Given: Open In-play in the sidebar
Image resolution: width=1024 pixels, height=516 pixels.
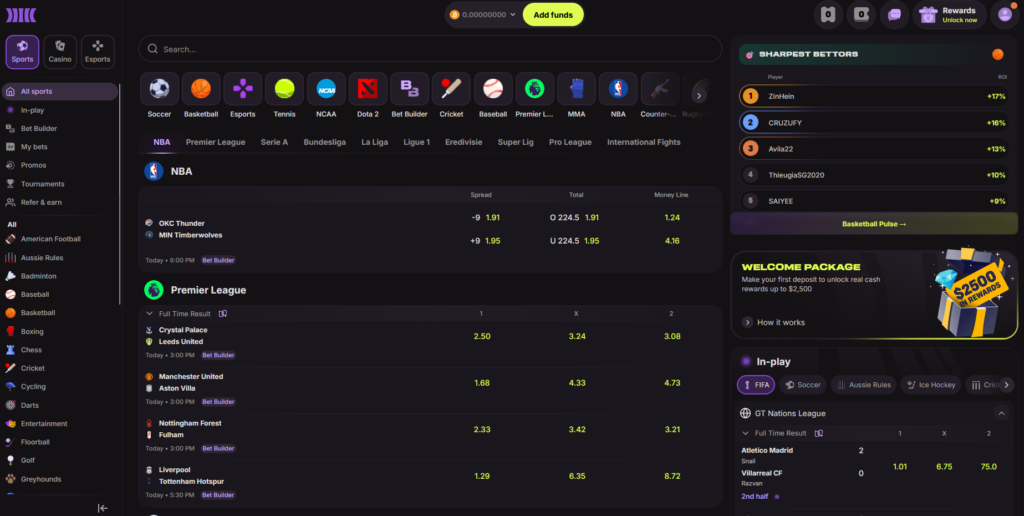Looking at the screenshot, I should (33, 110).
